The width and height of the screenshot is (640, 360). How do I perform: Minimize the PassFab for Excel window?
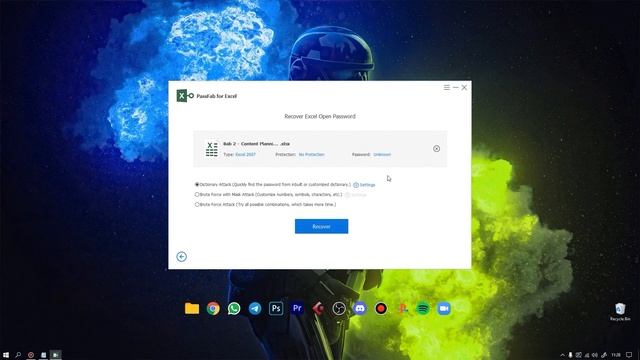(x=456, y=87)
